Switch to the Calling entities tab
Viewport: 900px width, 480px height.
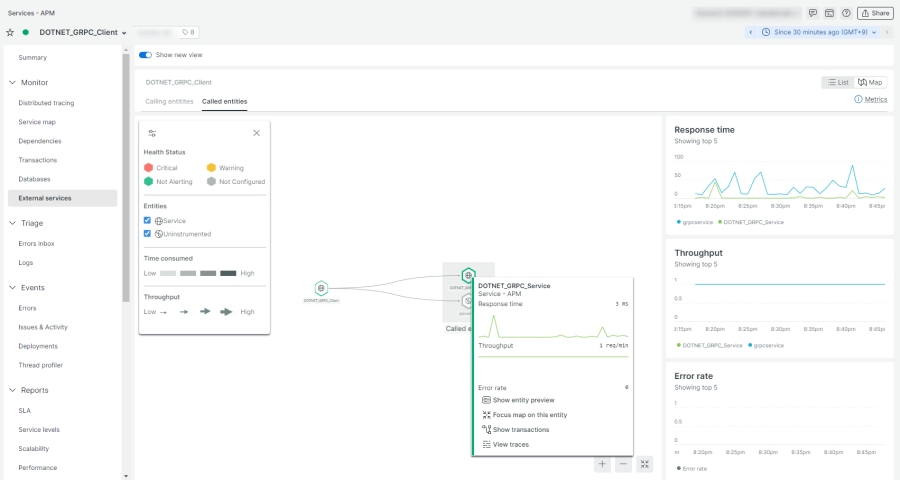169,101
